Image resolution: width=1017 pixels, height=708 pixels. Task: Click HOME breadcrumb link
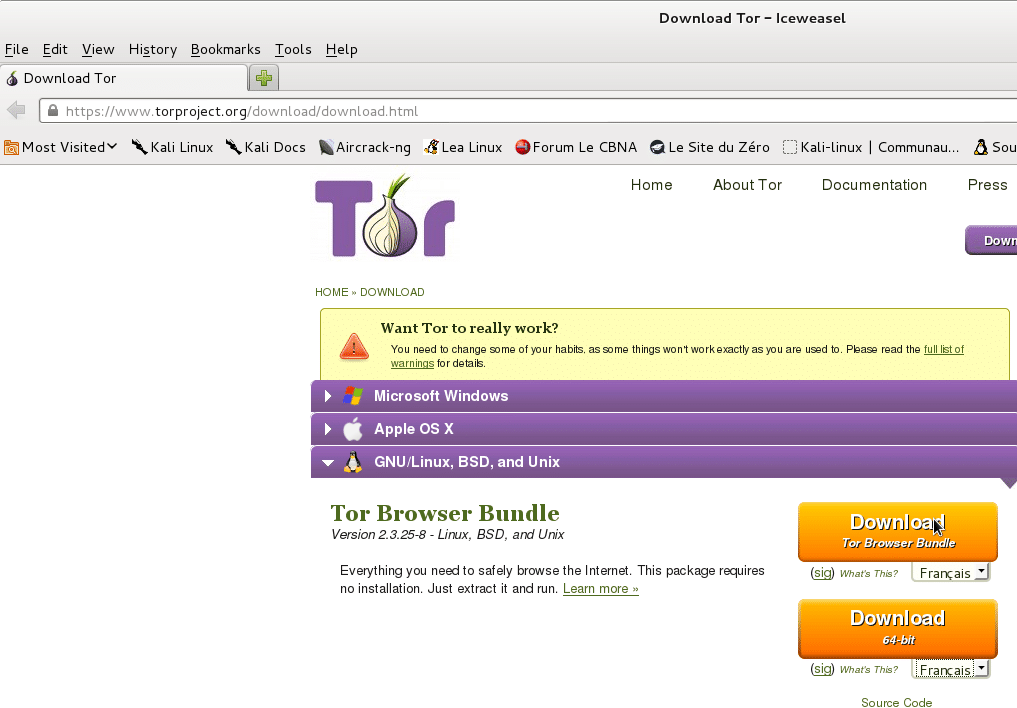click(331, 292)
